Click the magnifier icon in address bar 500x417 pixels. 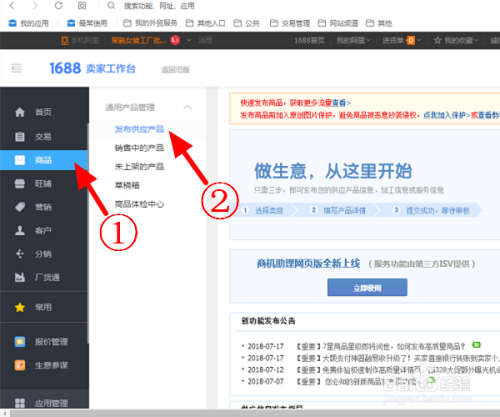[111, 6]
